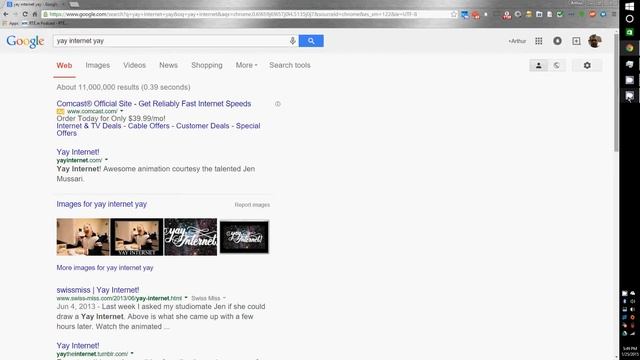
Task: Click the browser address bar
Action: tap(245, 14)
